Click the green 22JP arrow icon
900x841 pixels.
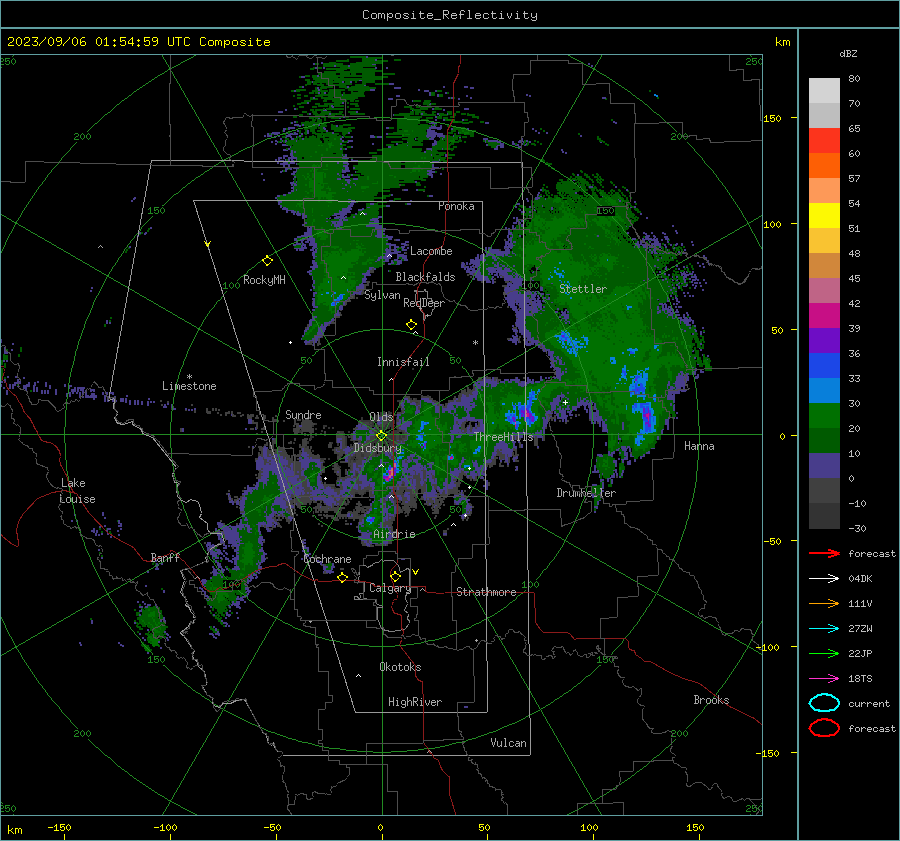click(824, 653)
